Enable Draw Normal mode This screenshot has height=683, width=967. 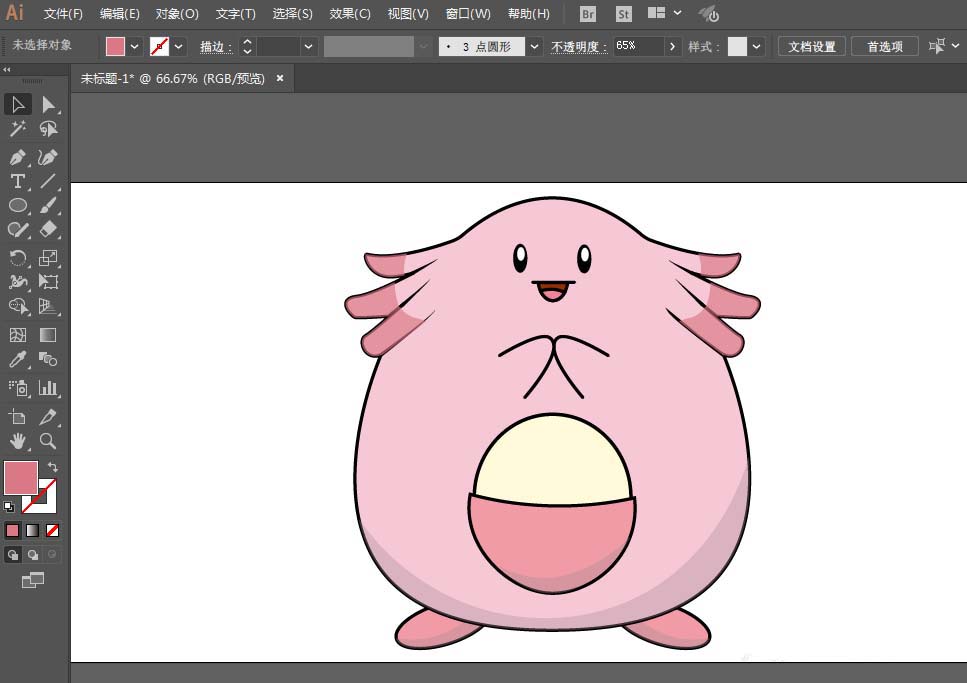click(x=12, y=555)
